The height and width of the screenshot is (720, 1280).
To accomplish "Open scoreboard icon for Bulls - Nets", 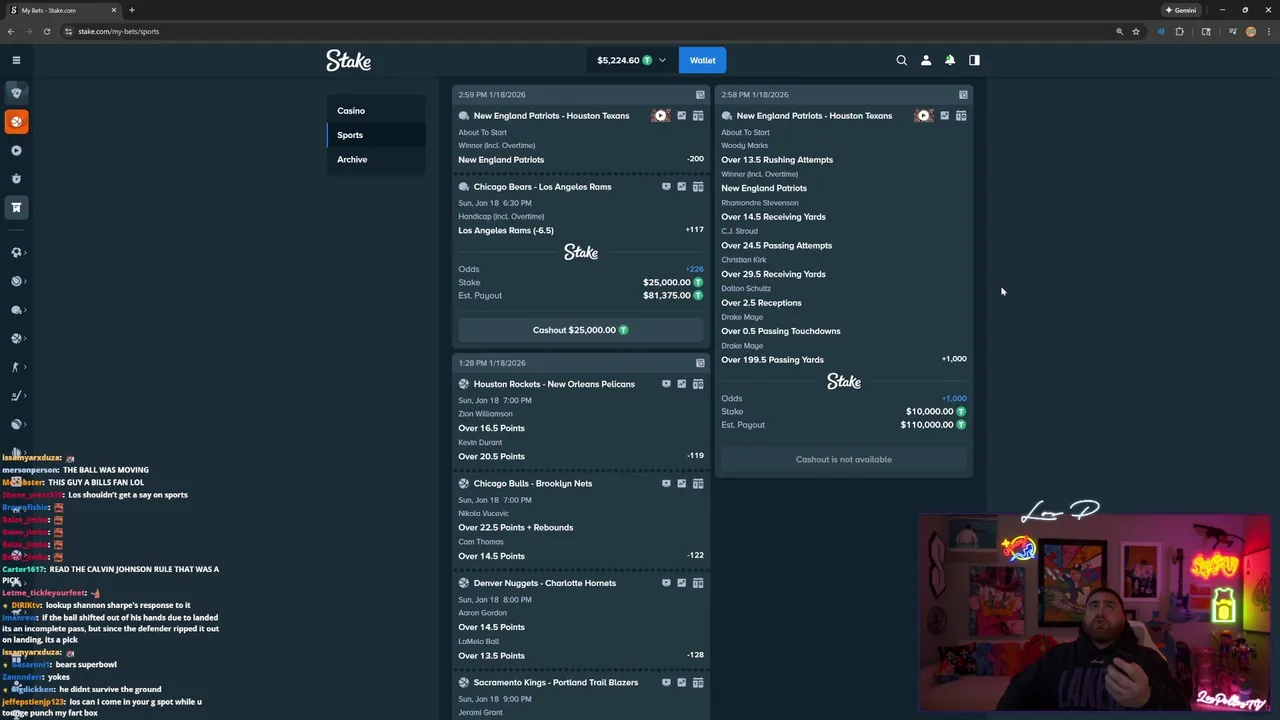I will [x=698, y=484].
